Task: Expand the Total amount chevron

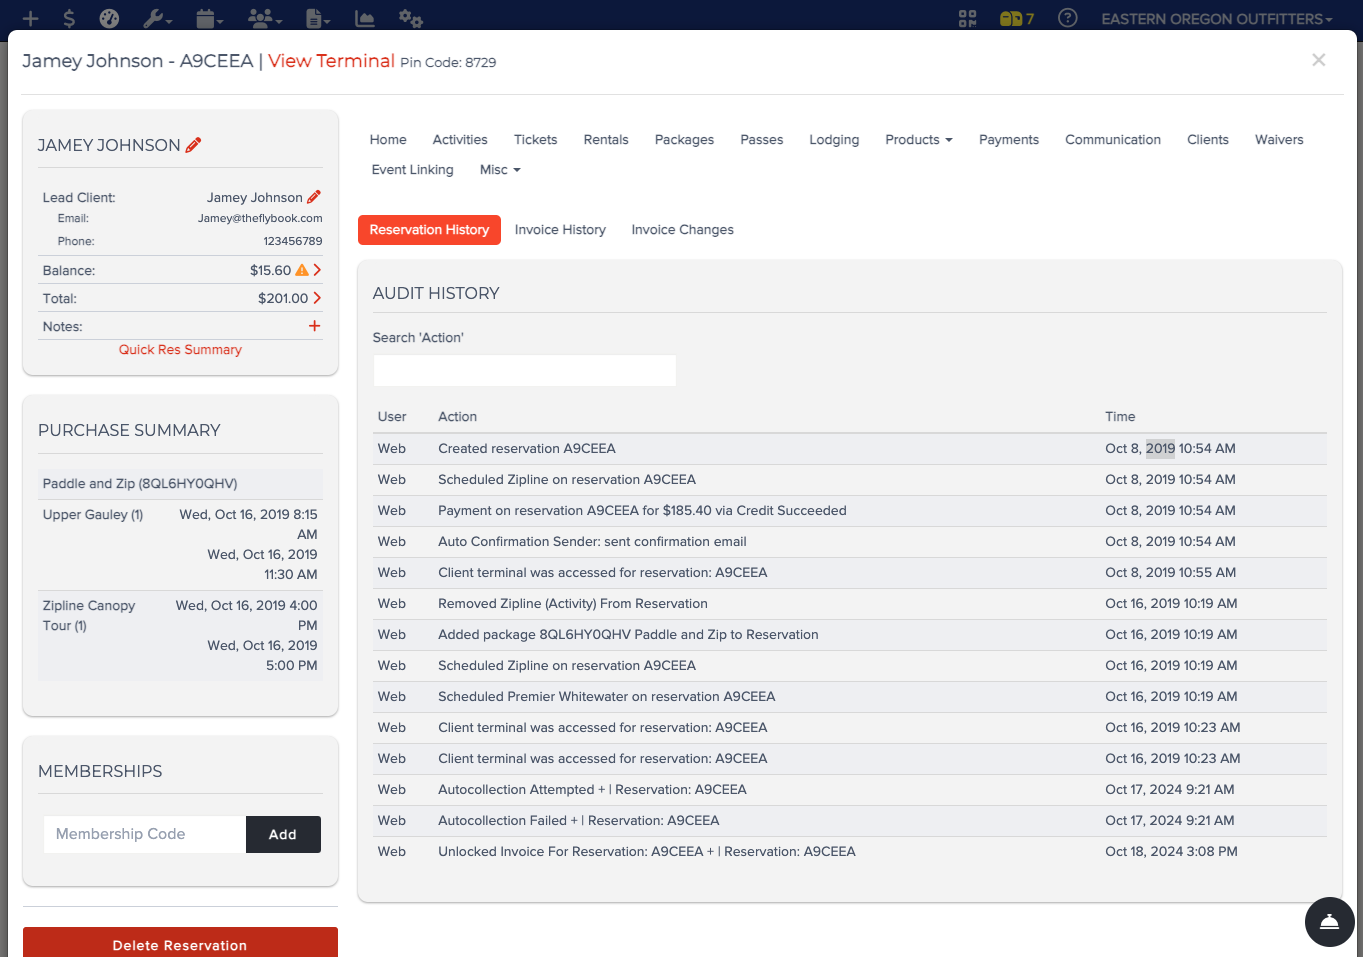Action: click(317, 298)
